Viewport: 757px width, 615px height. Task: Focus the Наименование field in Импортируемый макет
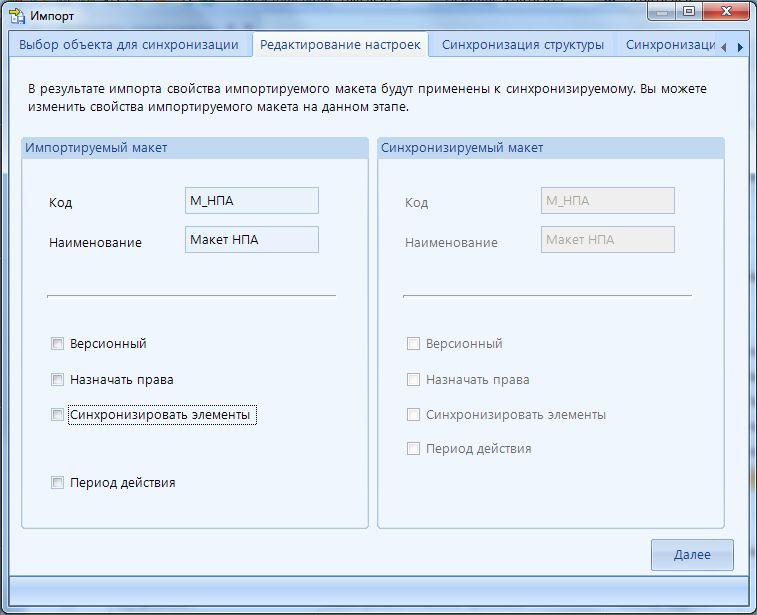tap(251, 240)
